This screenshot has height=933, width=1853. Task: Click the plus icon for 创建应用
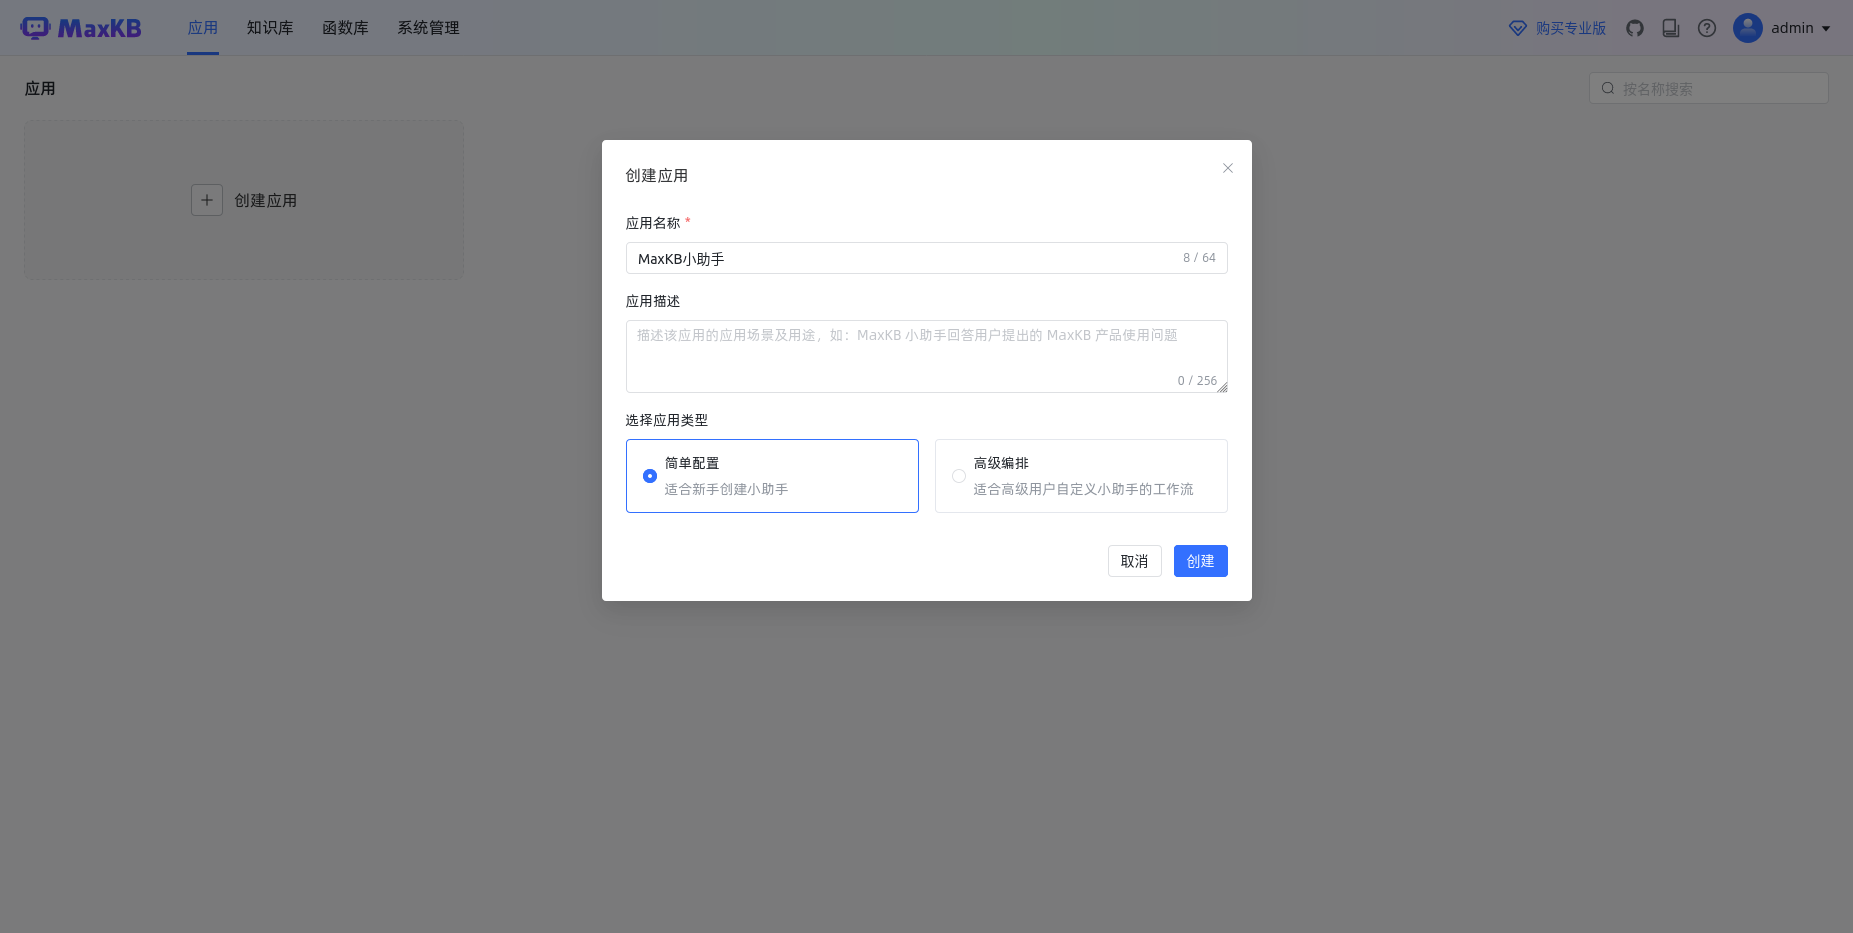pyautogui.click(x=207, y=200)
